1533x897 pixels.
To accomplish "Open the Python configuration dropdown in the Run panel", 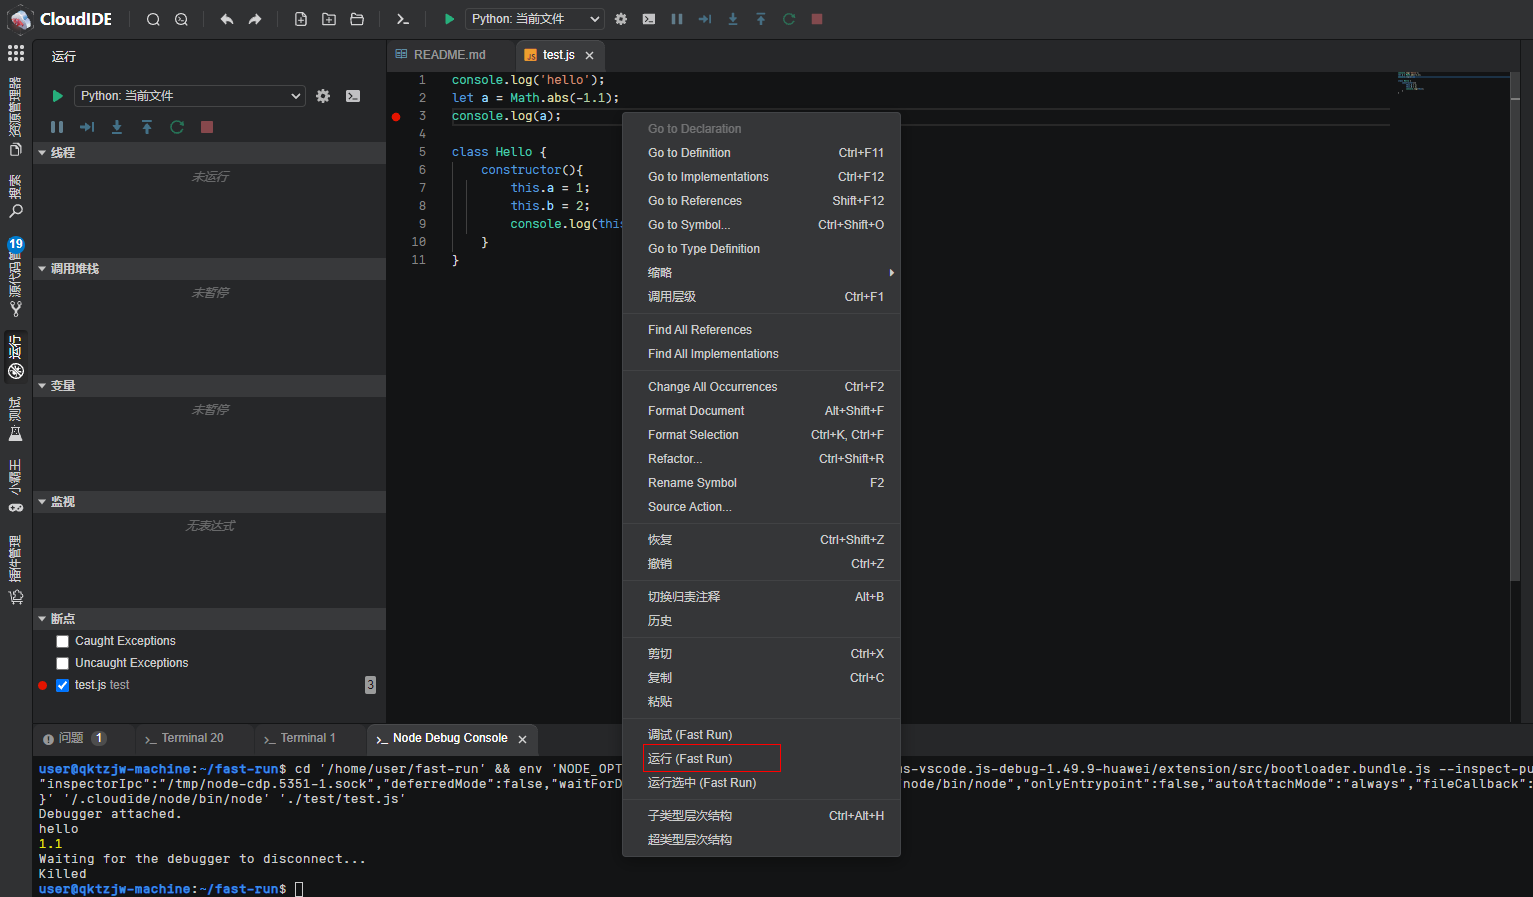I will [190, 96].
